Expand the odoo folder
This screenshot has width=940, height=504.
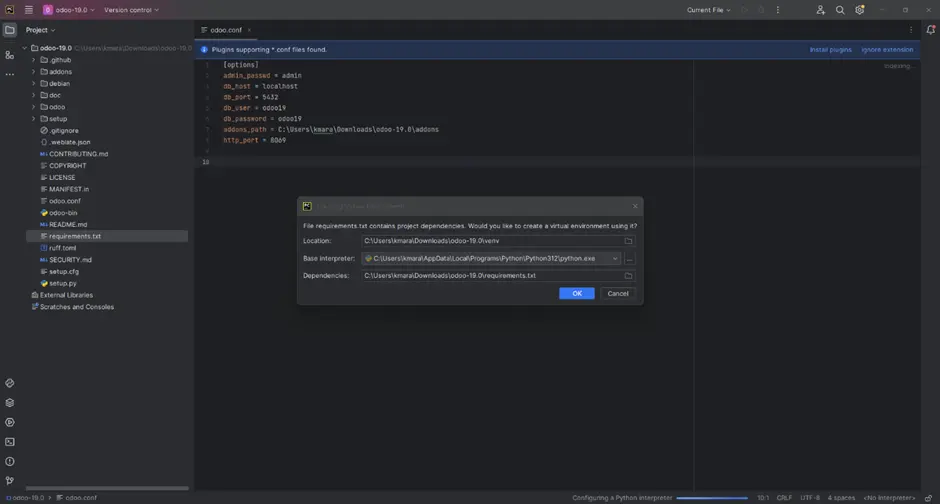click(x=34, y=107)
